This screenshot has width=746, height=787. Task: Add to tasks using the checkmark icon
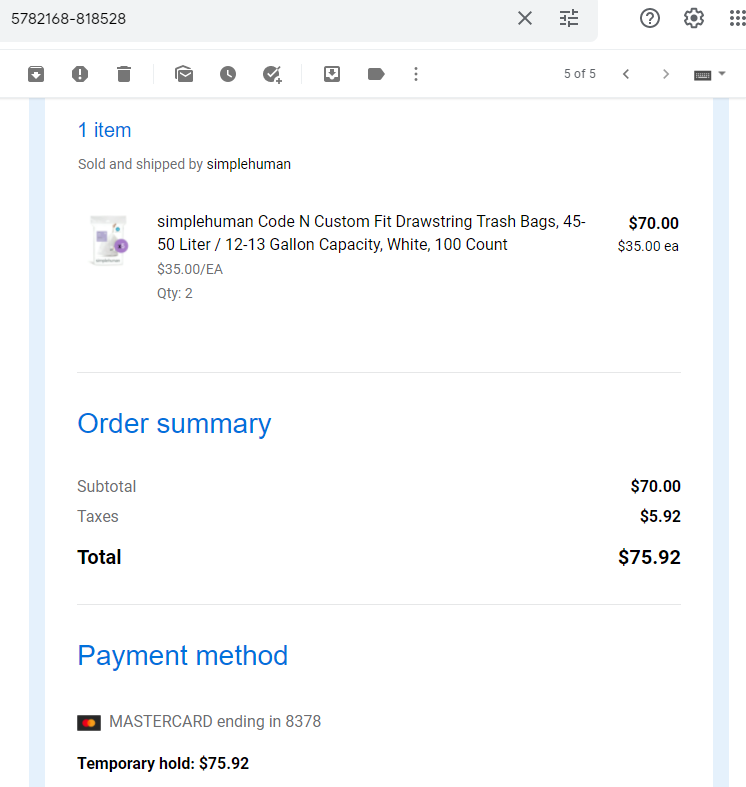click(x=272, y=74)
